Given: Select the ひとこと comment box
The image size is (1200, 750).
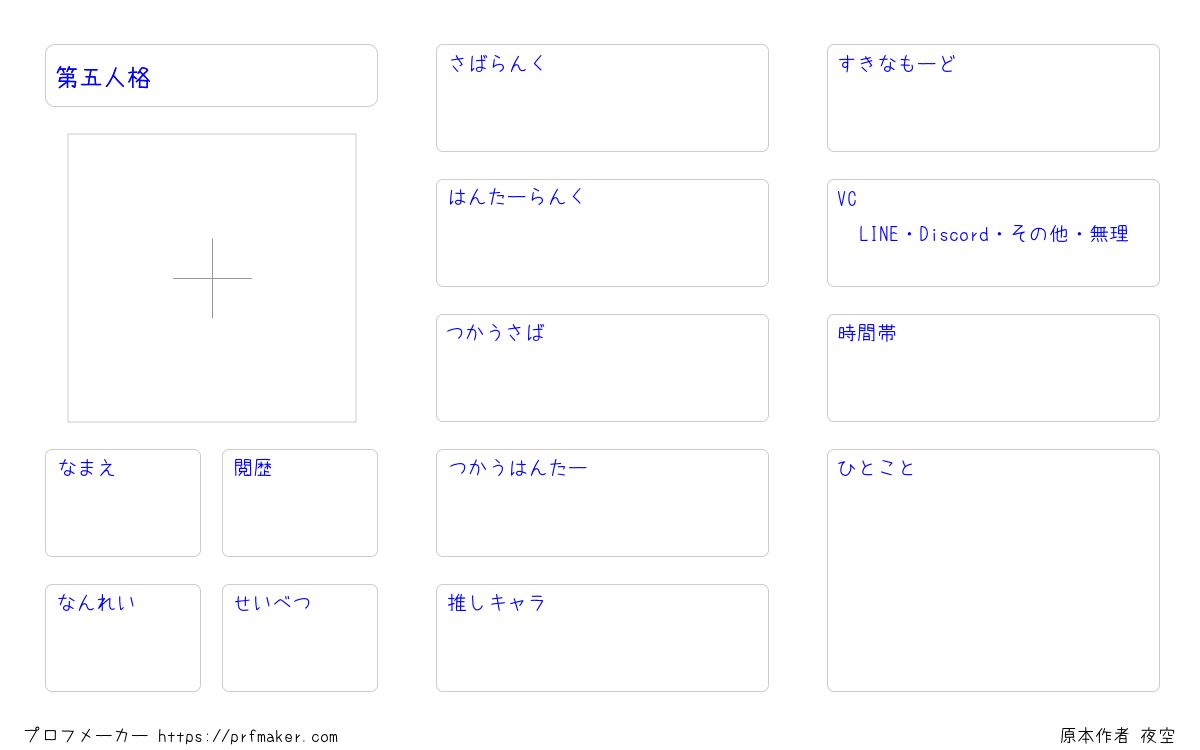Looking at the screenshot, I should (993, 570).
